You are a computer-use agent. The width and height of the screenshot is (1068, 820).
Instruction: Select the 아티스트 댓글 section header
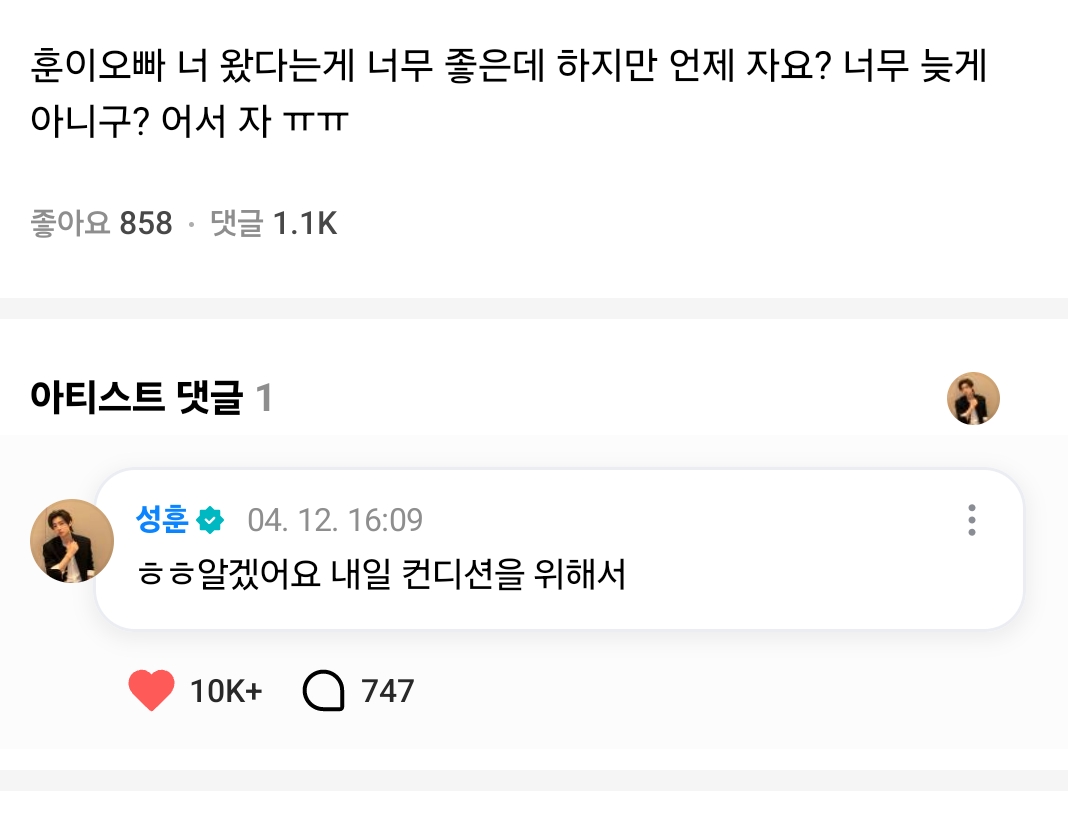click(136, 399)
